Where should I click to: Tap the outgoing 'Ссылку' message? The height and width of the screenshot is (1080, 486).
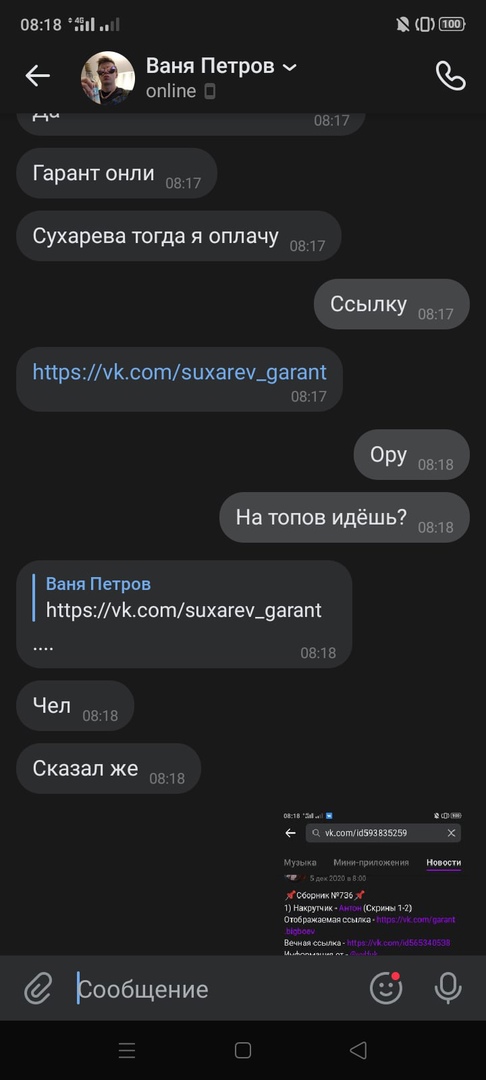tap(392, 304)
